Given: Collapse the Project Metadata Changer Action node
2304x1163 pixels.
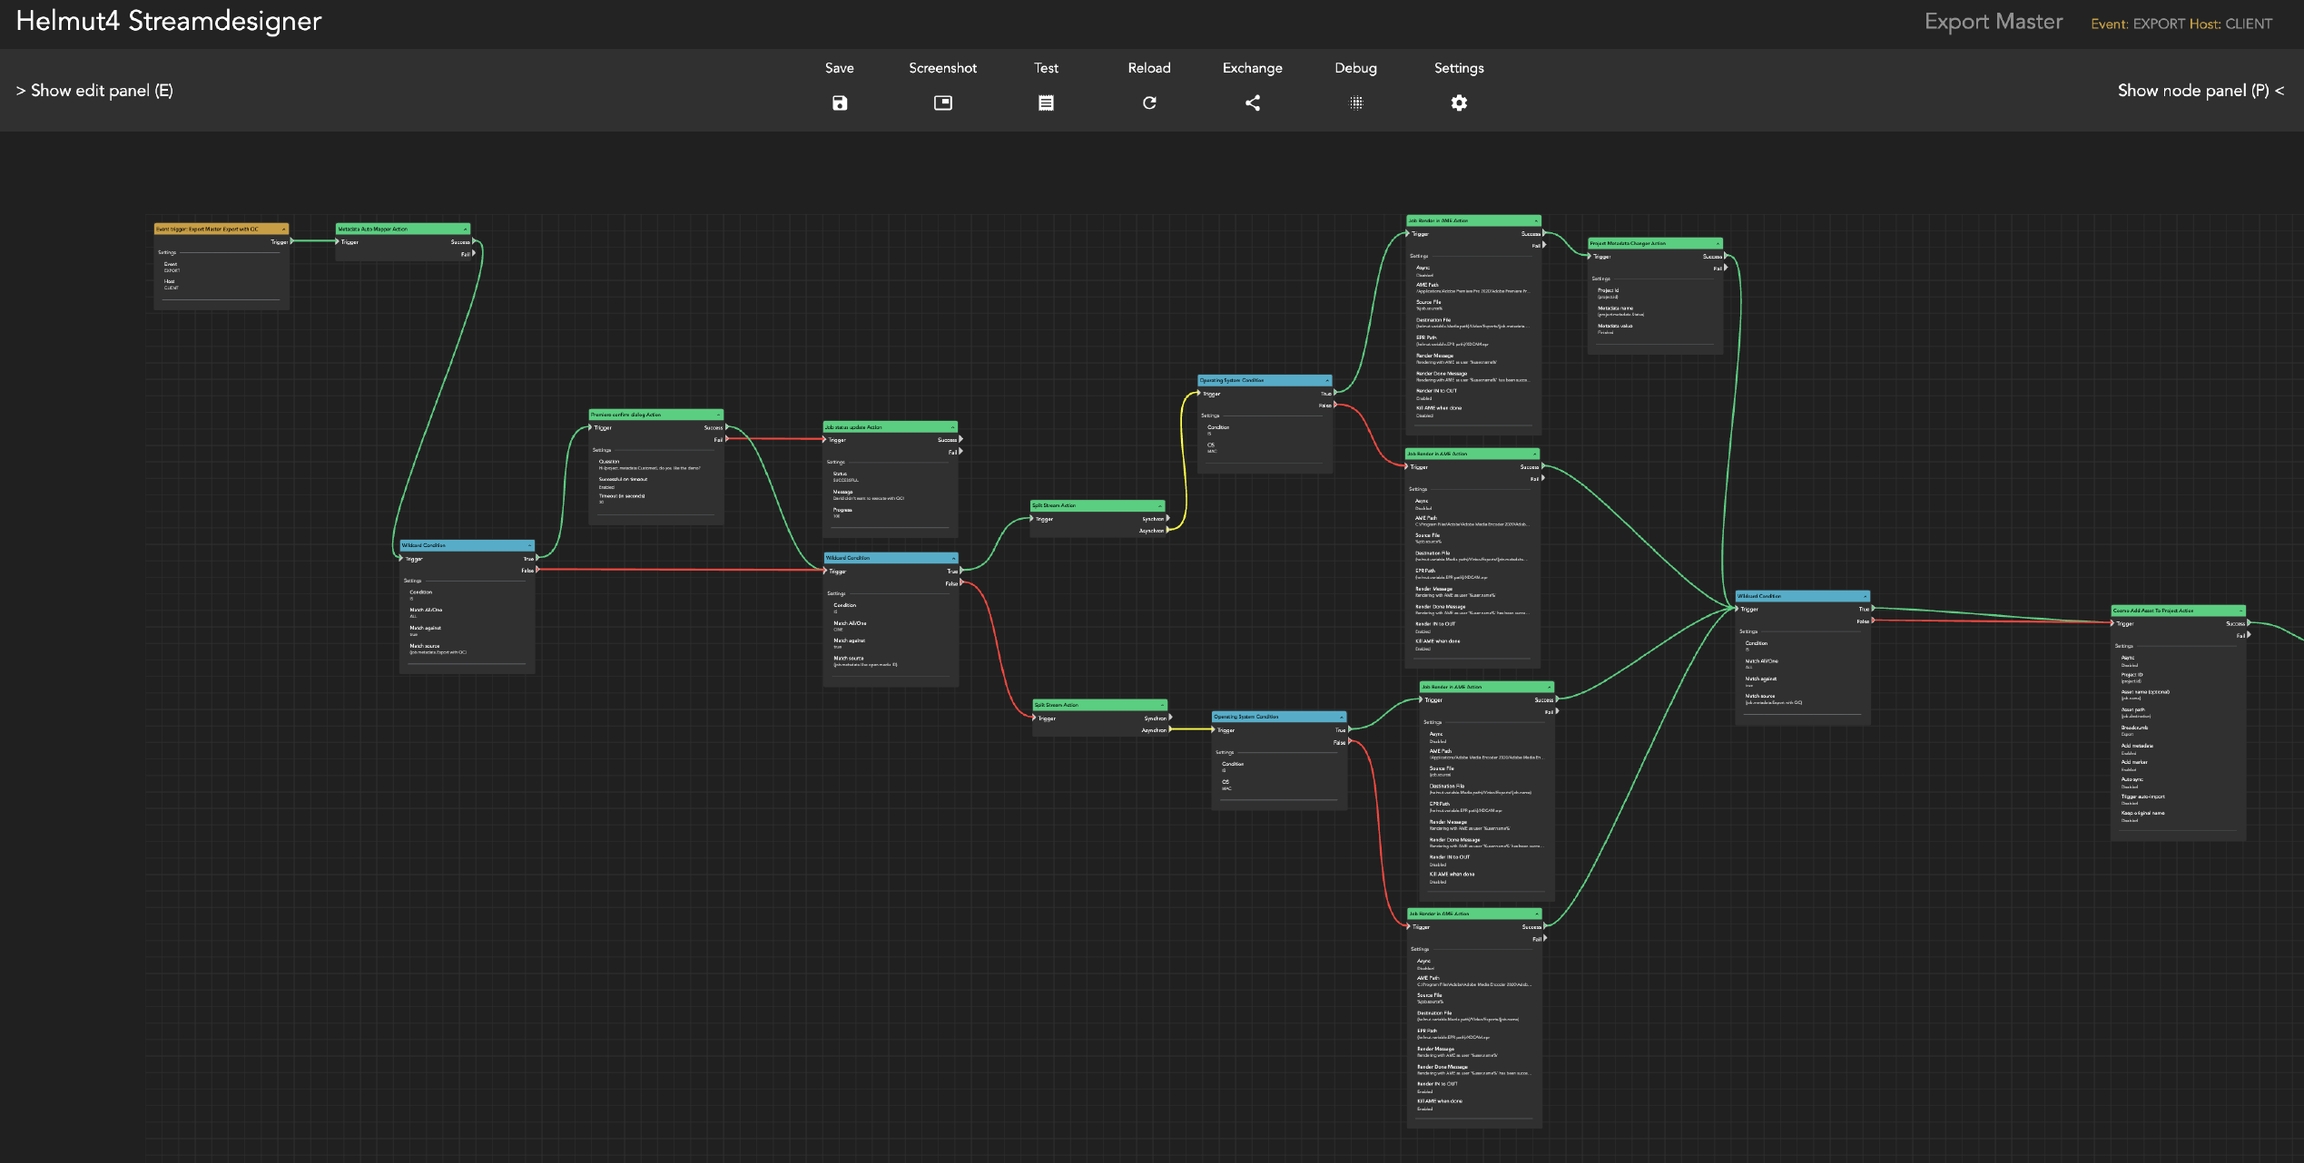Looking at the screenshot, I should click(1717, 244).
